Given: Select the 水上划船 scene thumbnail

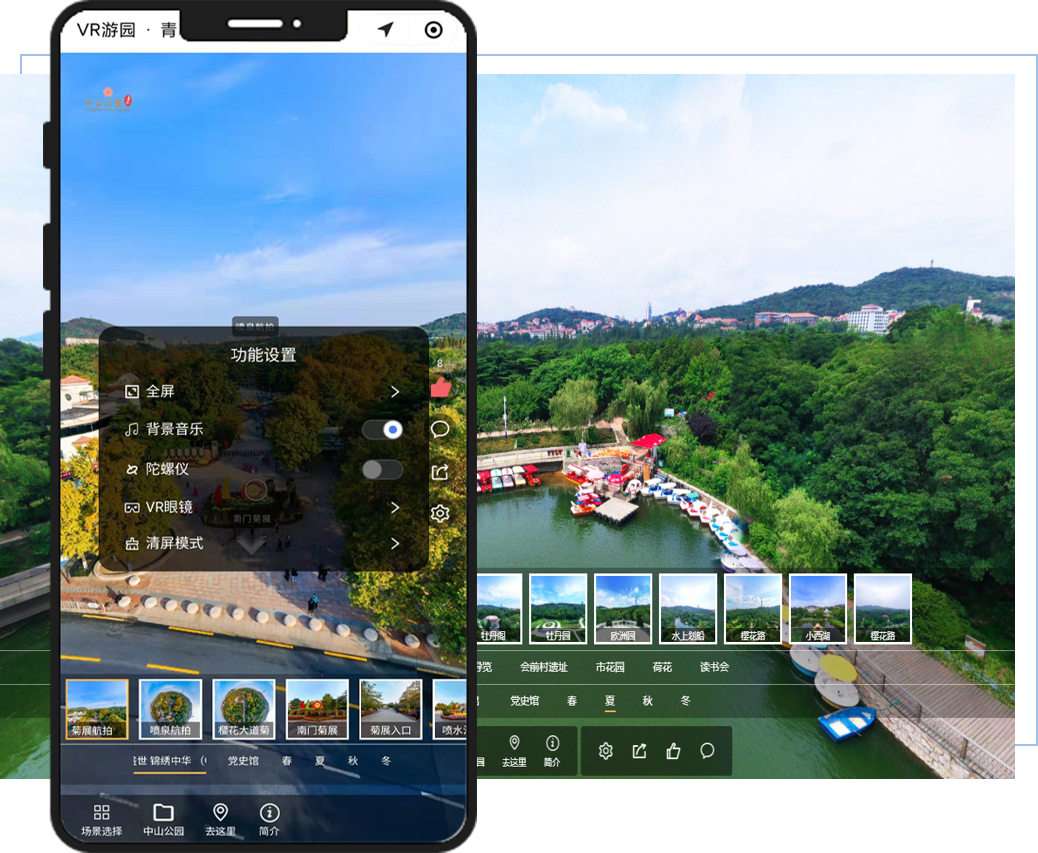Looking at the screenshot, I should [x=688, y=608].
